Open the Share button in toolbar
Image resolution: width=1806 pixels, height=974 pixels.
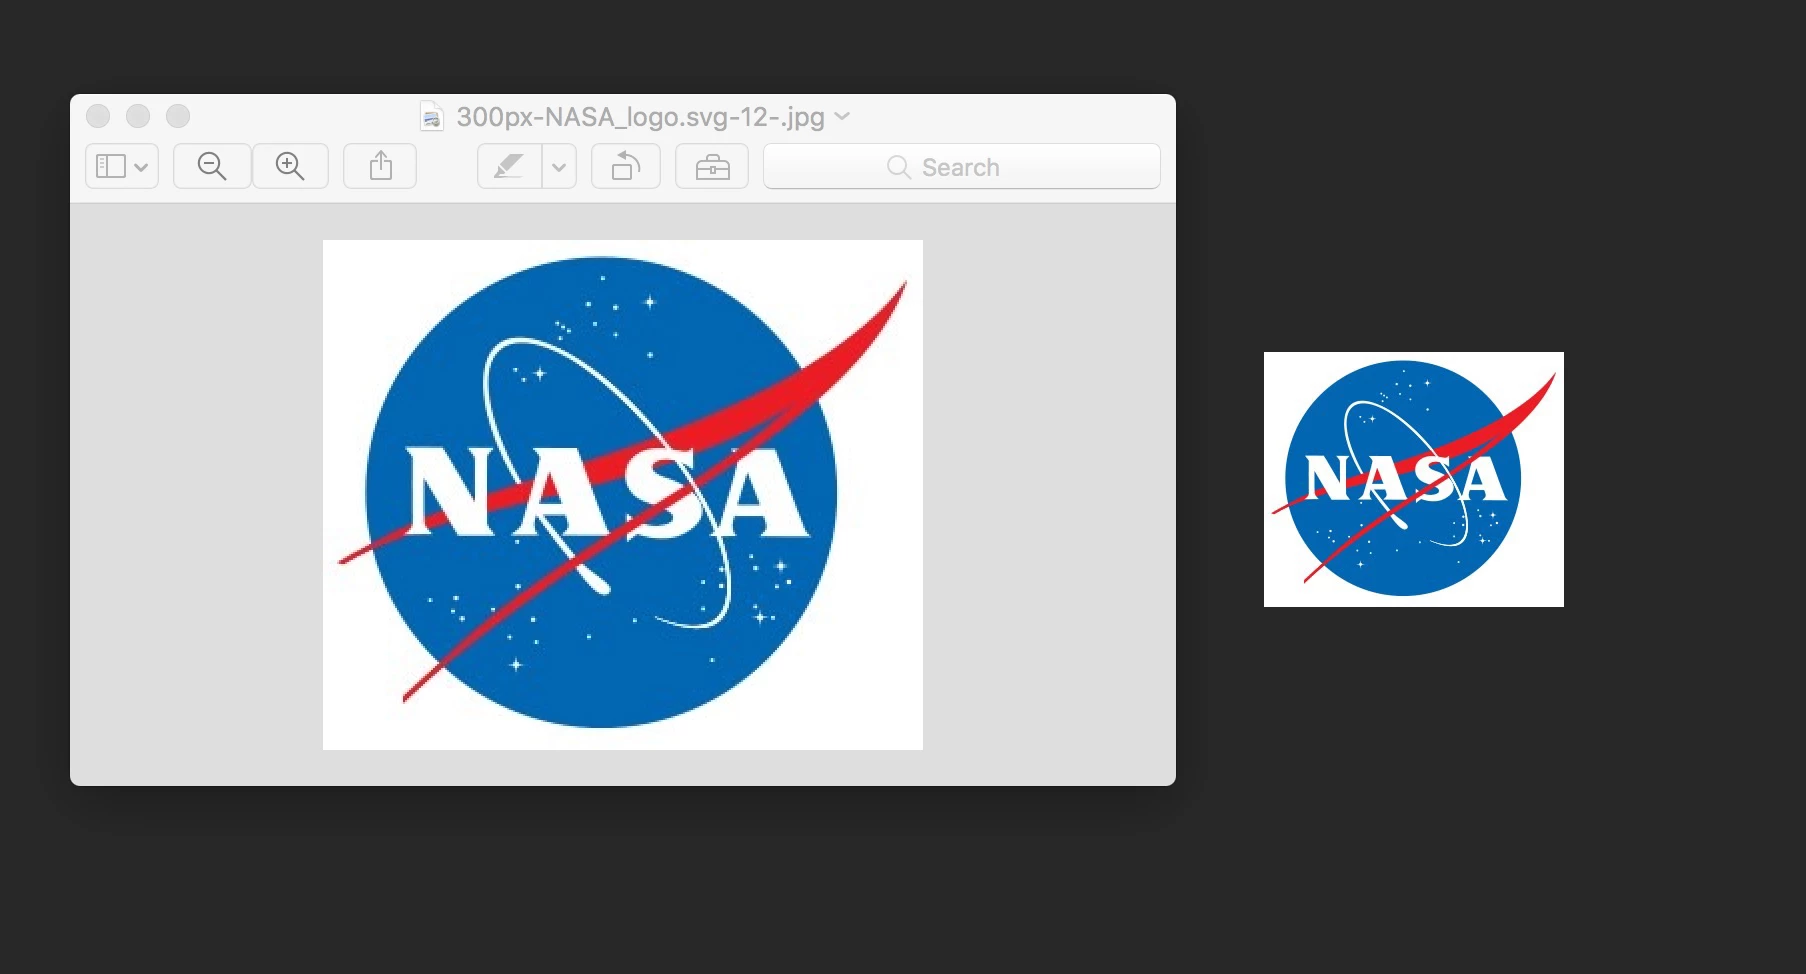pyautogui.click(x=380, y=166)
